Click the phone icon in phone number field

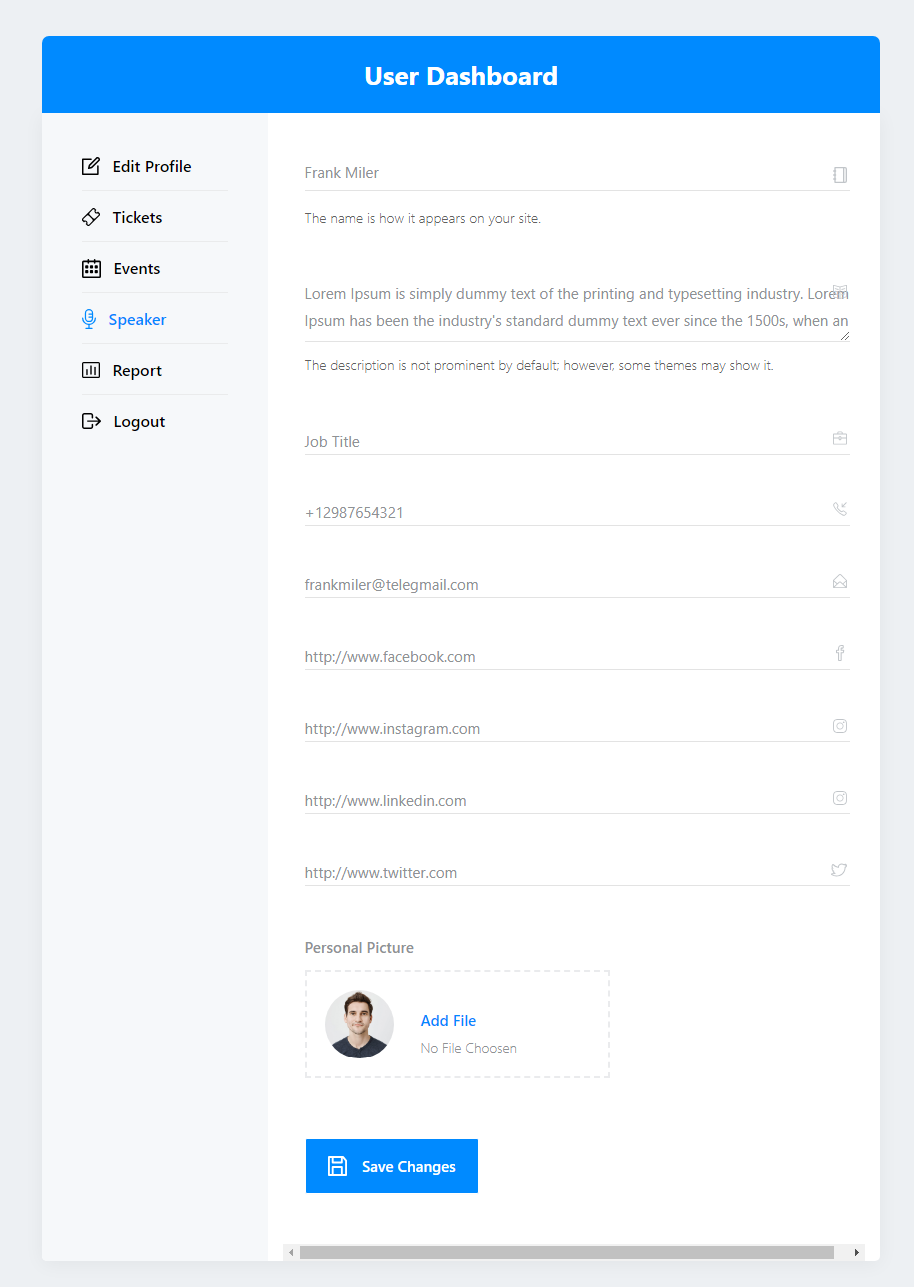[840, 509]
